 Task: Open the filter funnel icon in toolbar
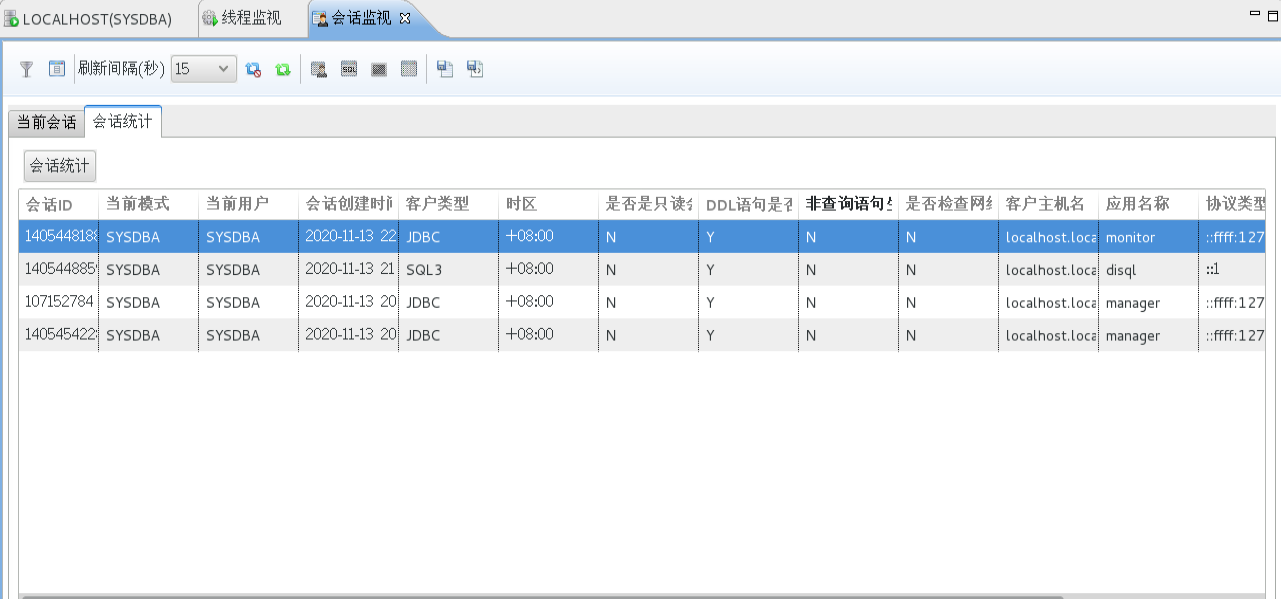click(27, 69)
